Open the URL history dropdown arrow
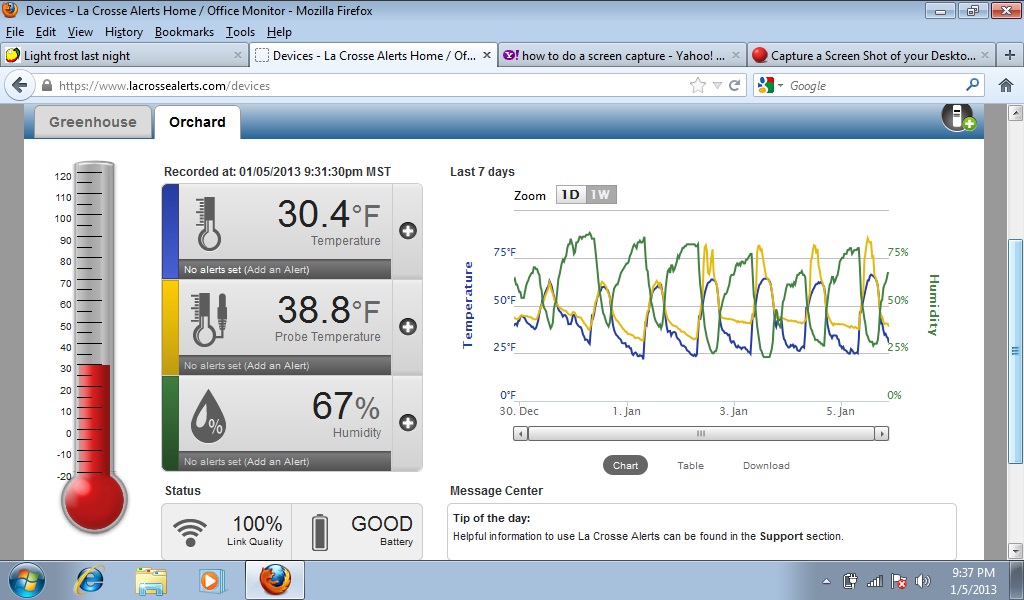1024x600 pixels. click(717, 86)
